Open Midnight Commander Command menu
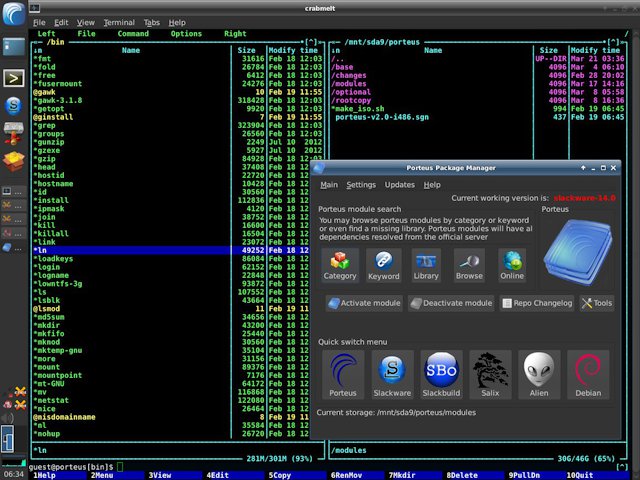 pos(133,34)
